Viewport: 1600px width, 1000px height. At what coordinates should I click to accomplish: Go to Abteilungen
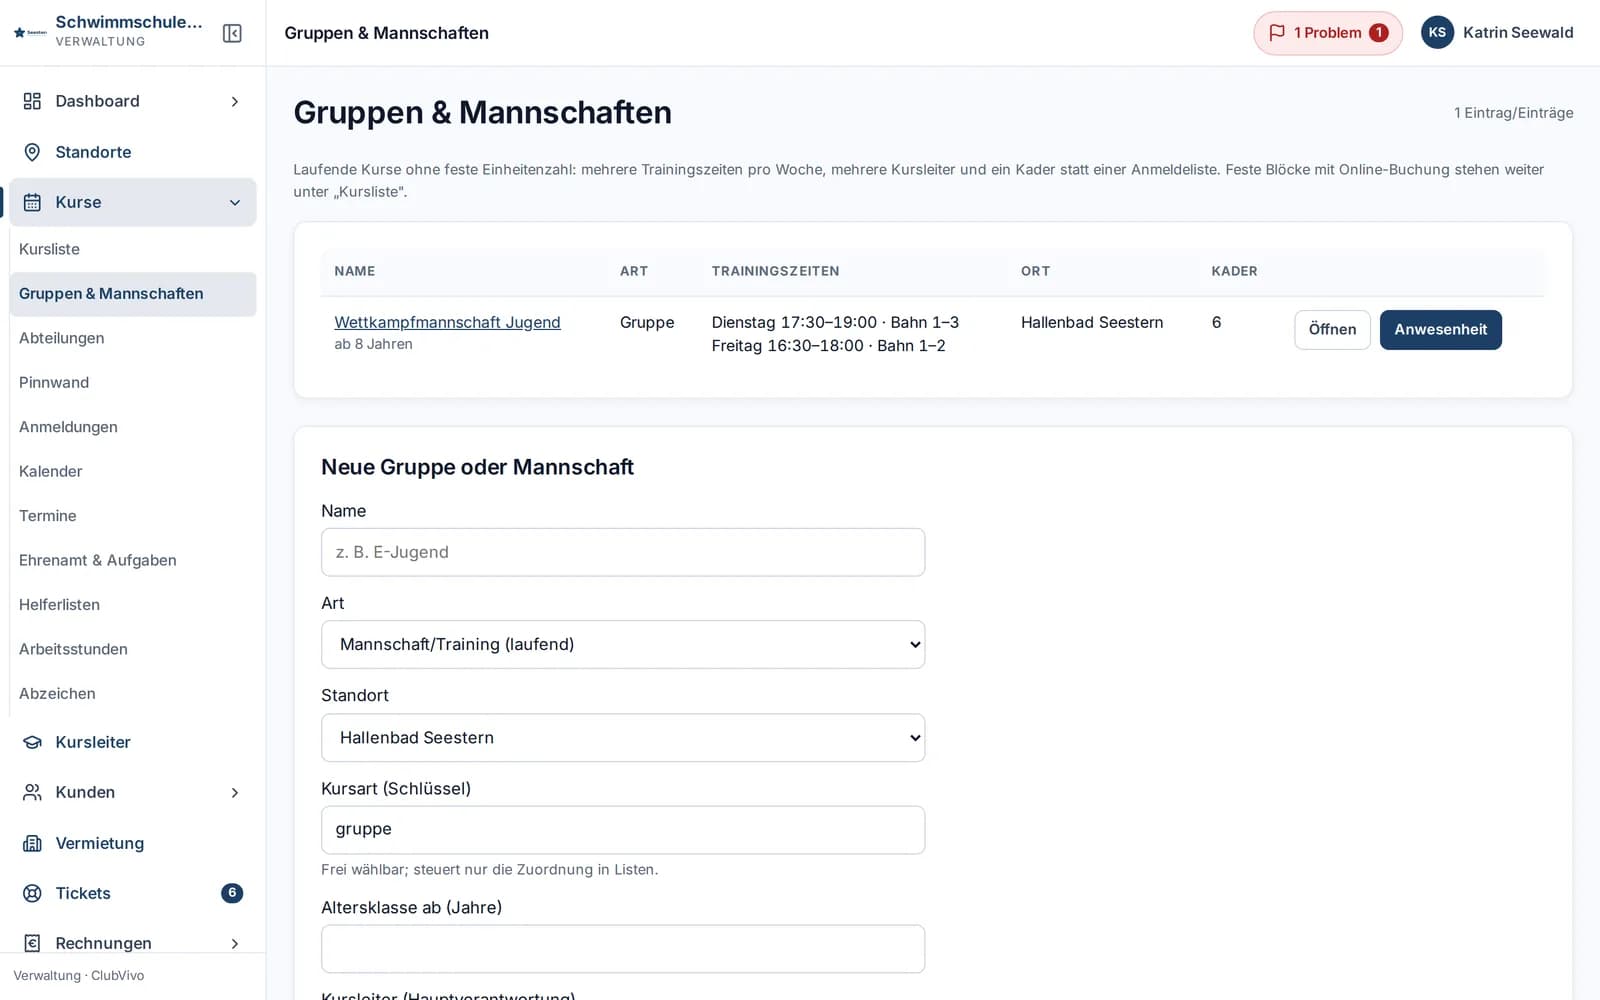coord(133,338)
